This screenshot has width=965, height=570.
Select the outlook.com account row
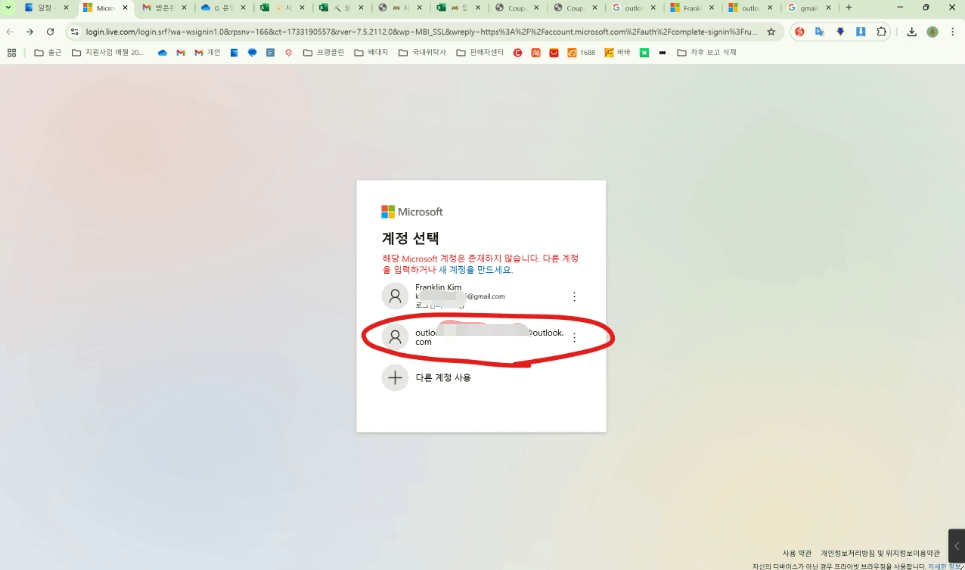(481, 337)
